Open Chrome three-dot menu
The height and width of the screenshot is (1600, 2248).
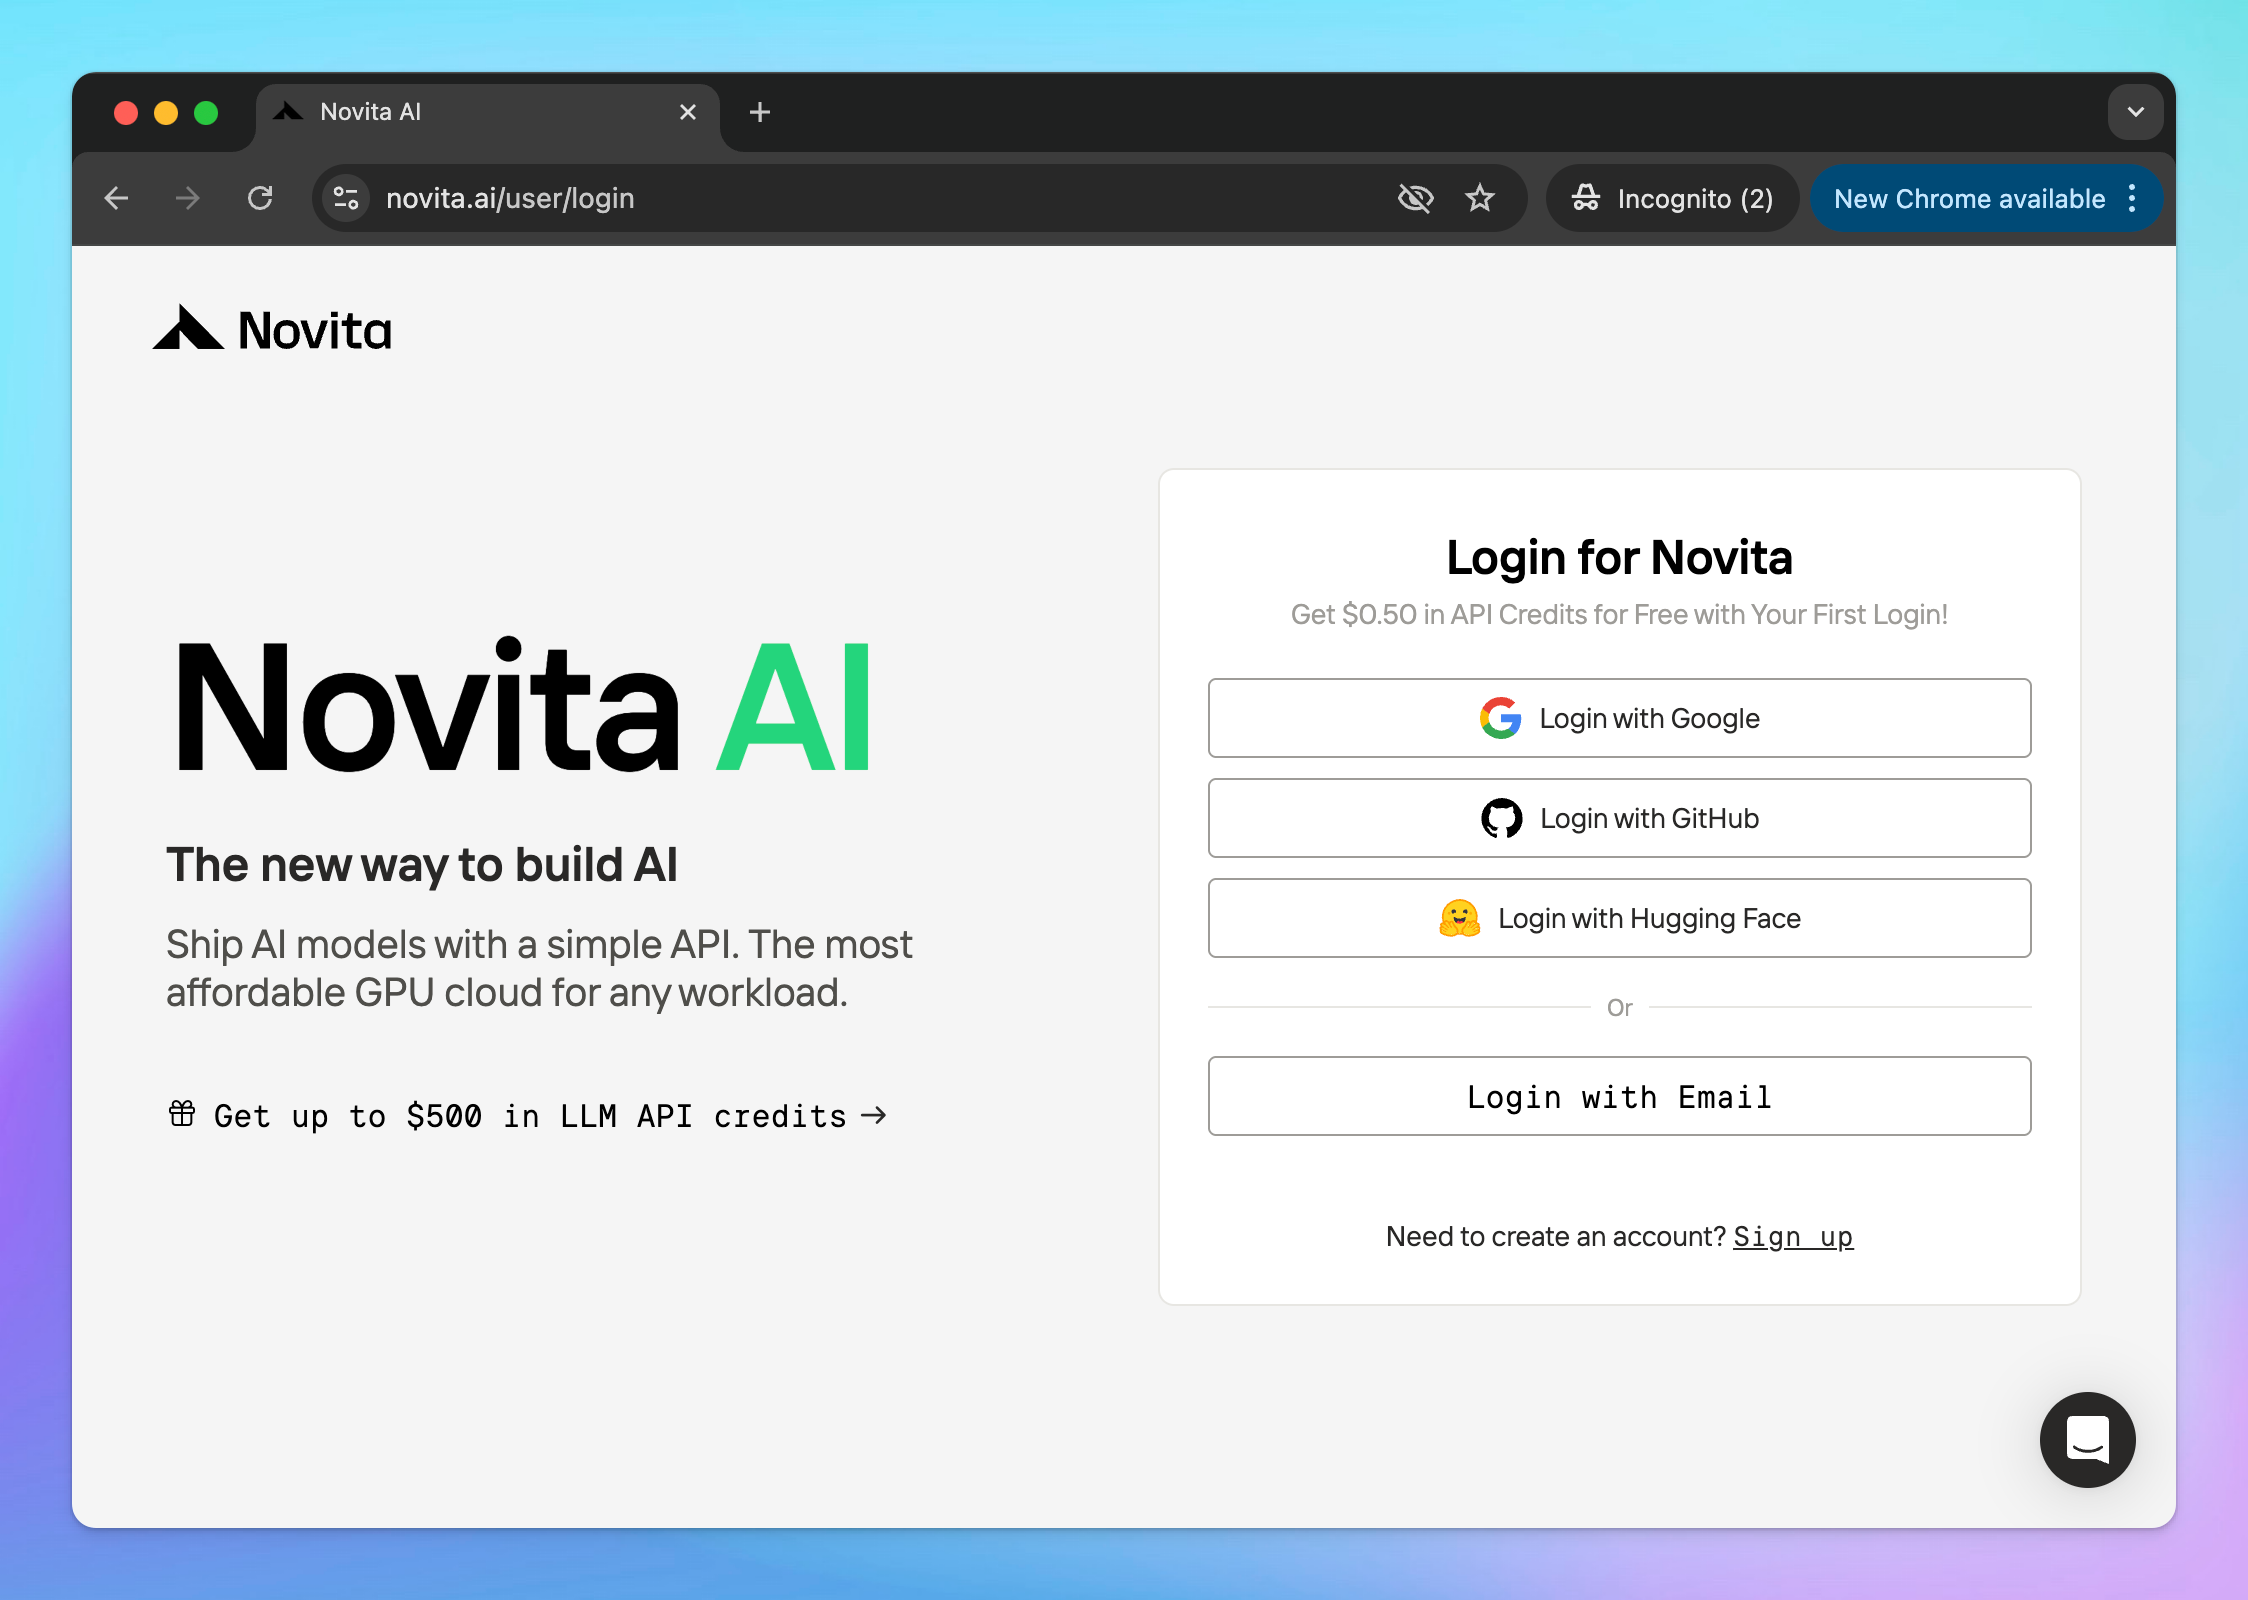2132,198
